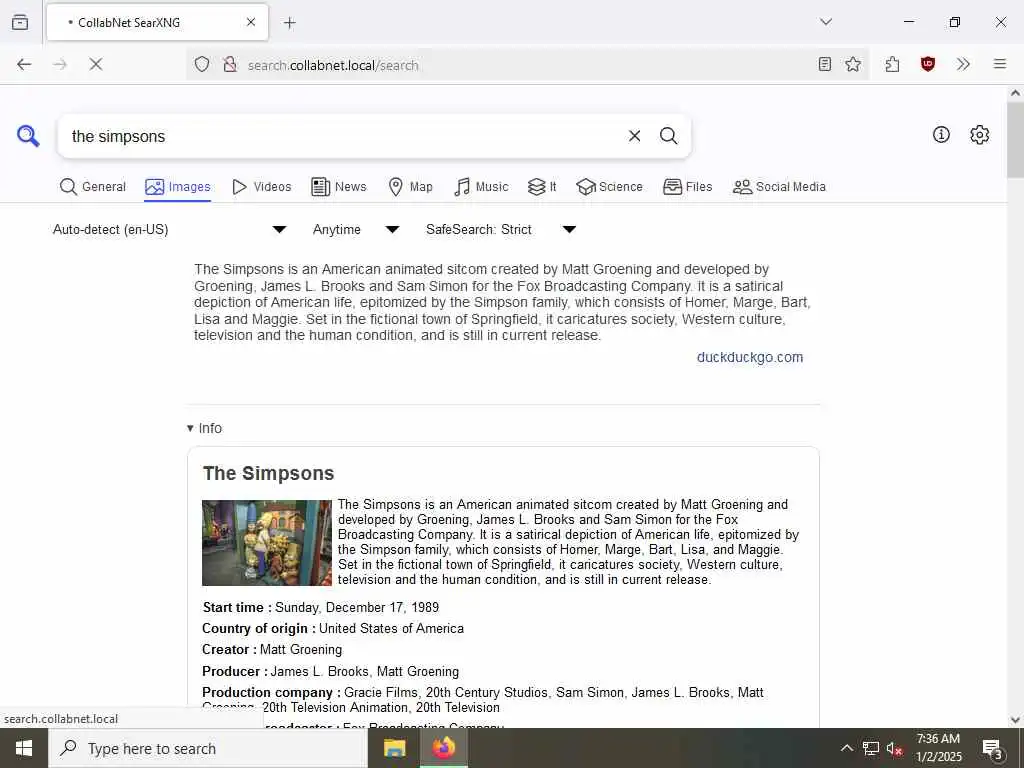1024x768 pixels.
Task: Open a new tab with the plus button
Action: pyautogui.click(x=289, y=23)
